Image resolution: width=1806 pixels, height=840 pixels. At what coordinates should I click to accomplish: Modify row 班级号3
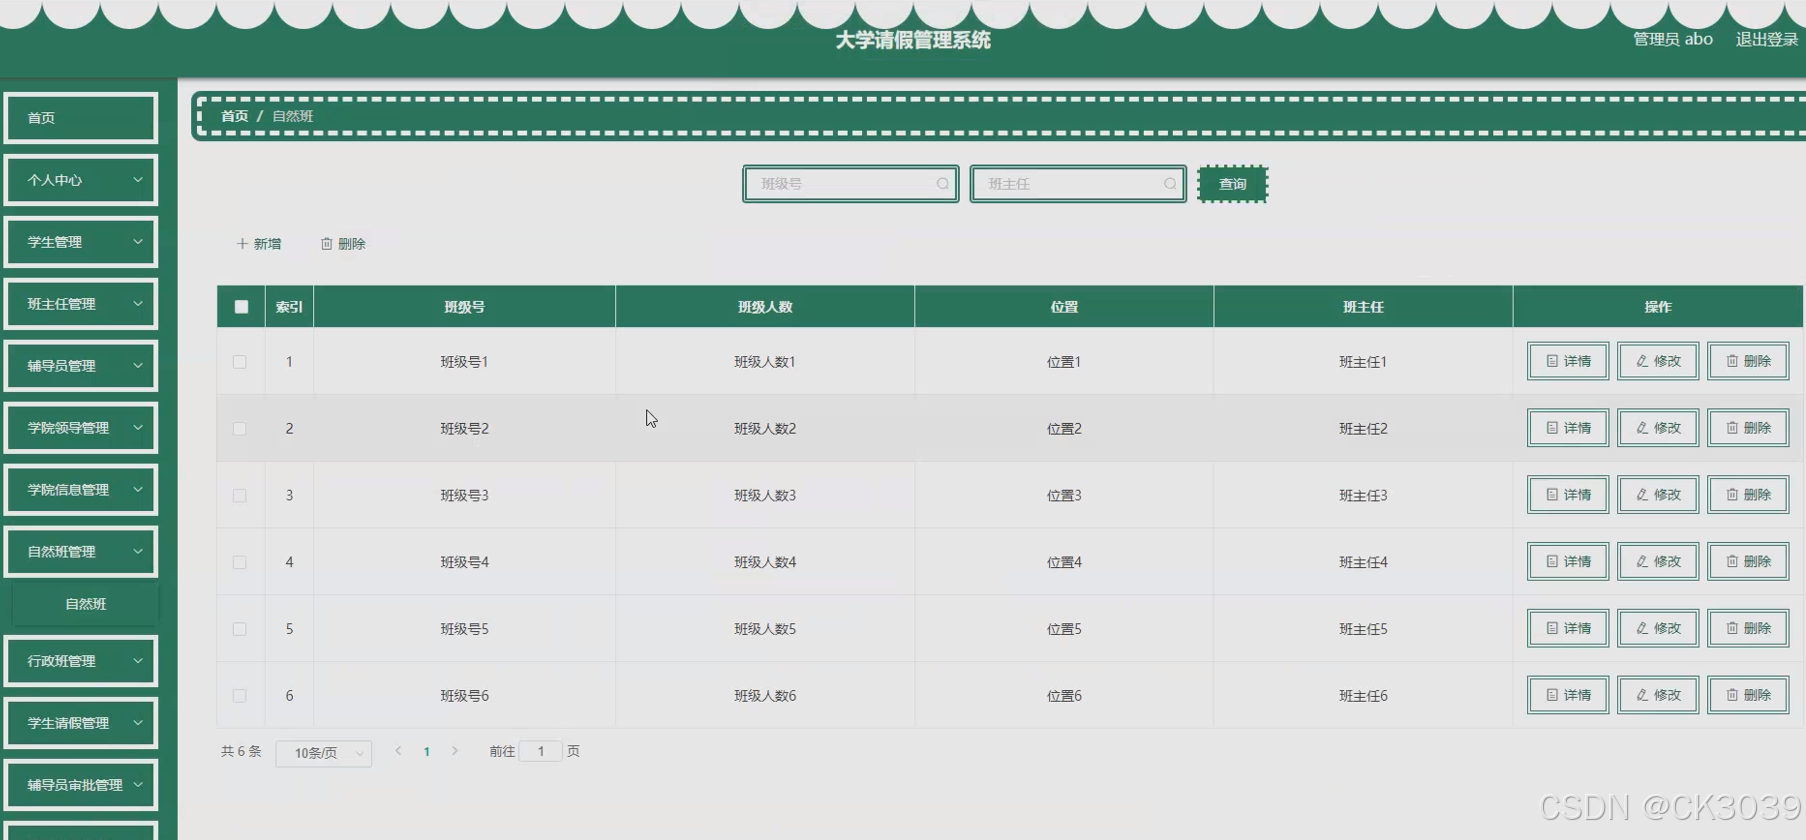coord(1658,495)
